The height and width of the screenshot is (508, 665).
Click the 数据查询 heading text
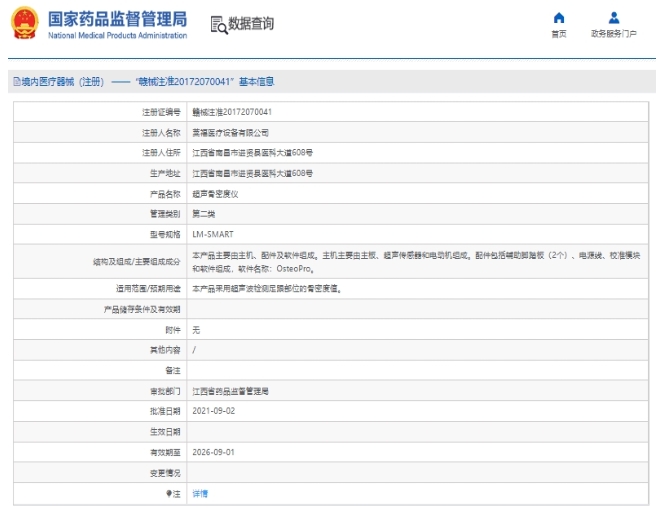click(x=251, y=25)
